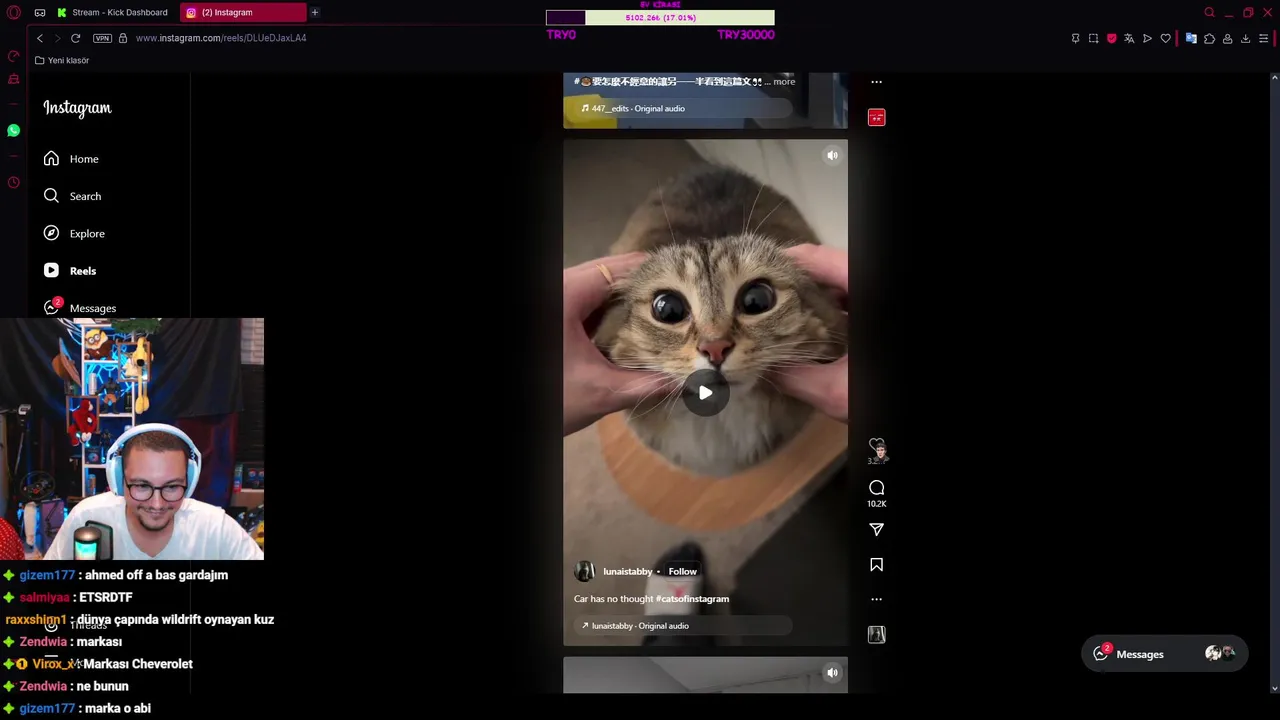This screenshot has height=720, width=1280.
Task: Add page to bookmarks with heart icon
Action: [x=1165, y=38]
